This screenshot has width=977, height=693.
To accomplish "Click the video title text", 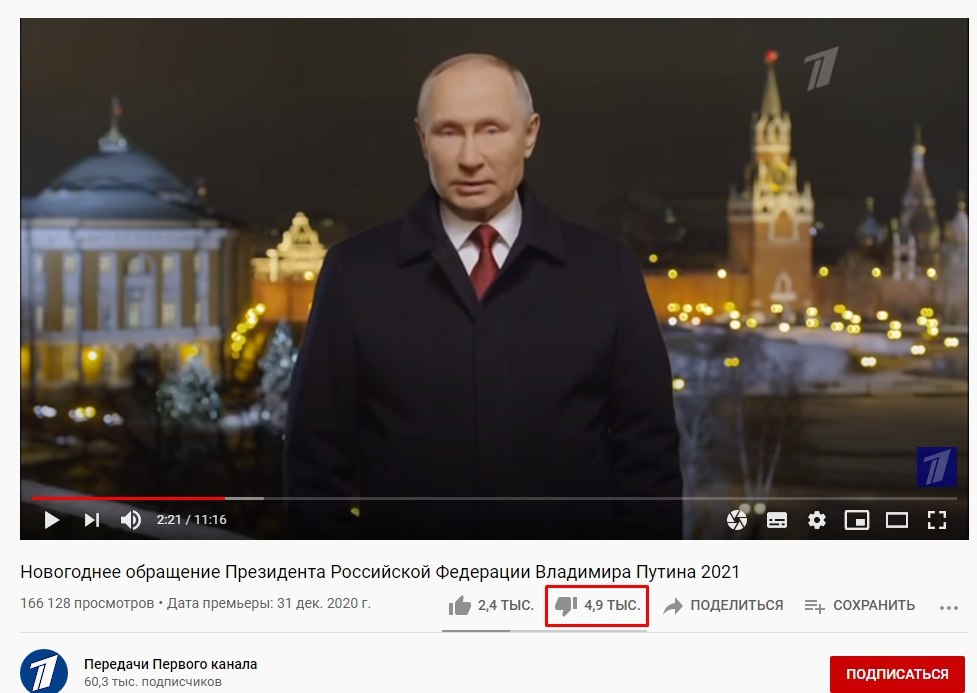I will [x=379, y=571].
